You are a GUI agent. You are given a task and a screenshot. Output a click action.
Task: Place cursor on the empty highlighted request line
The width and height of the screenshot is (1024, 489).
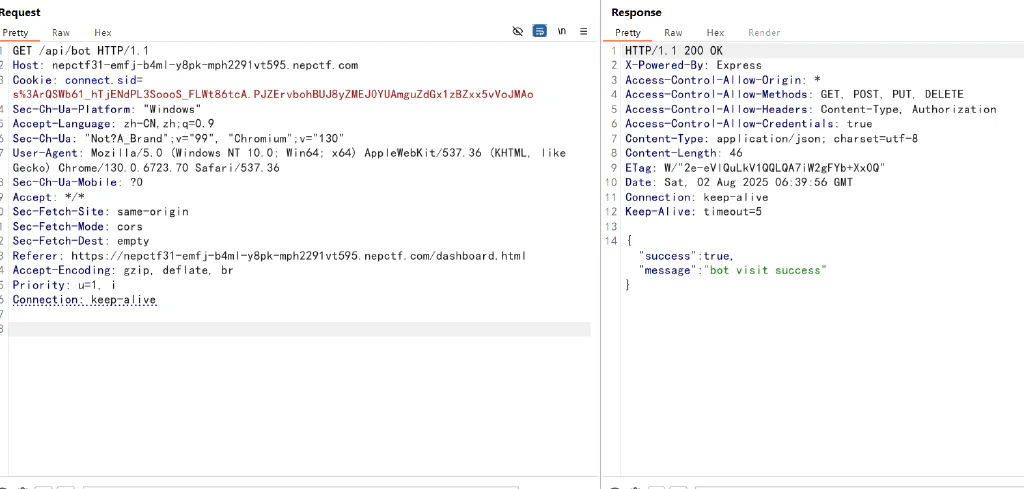pyautogui.click(x=299, y=329)
